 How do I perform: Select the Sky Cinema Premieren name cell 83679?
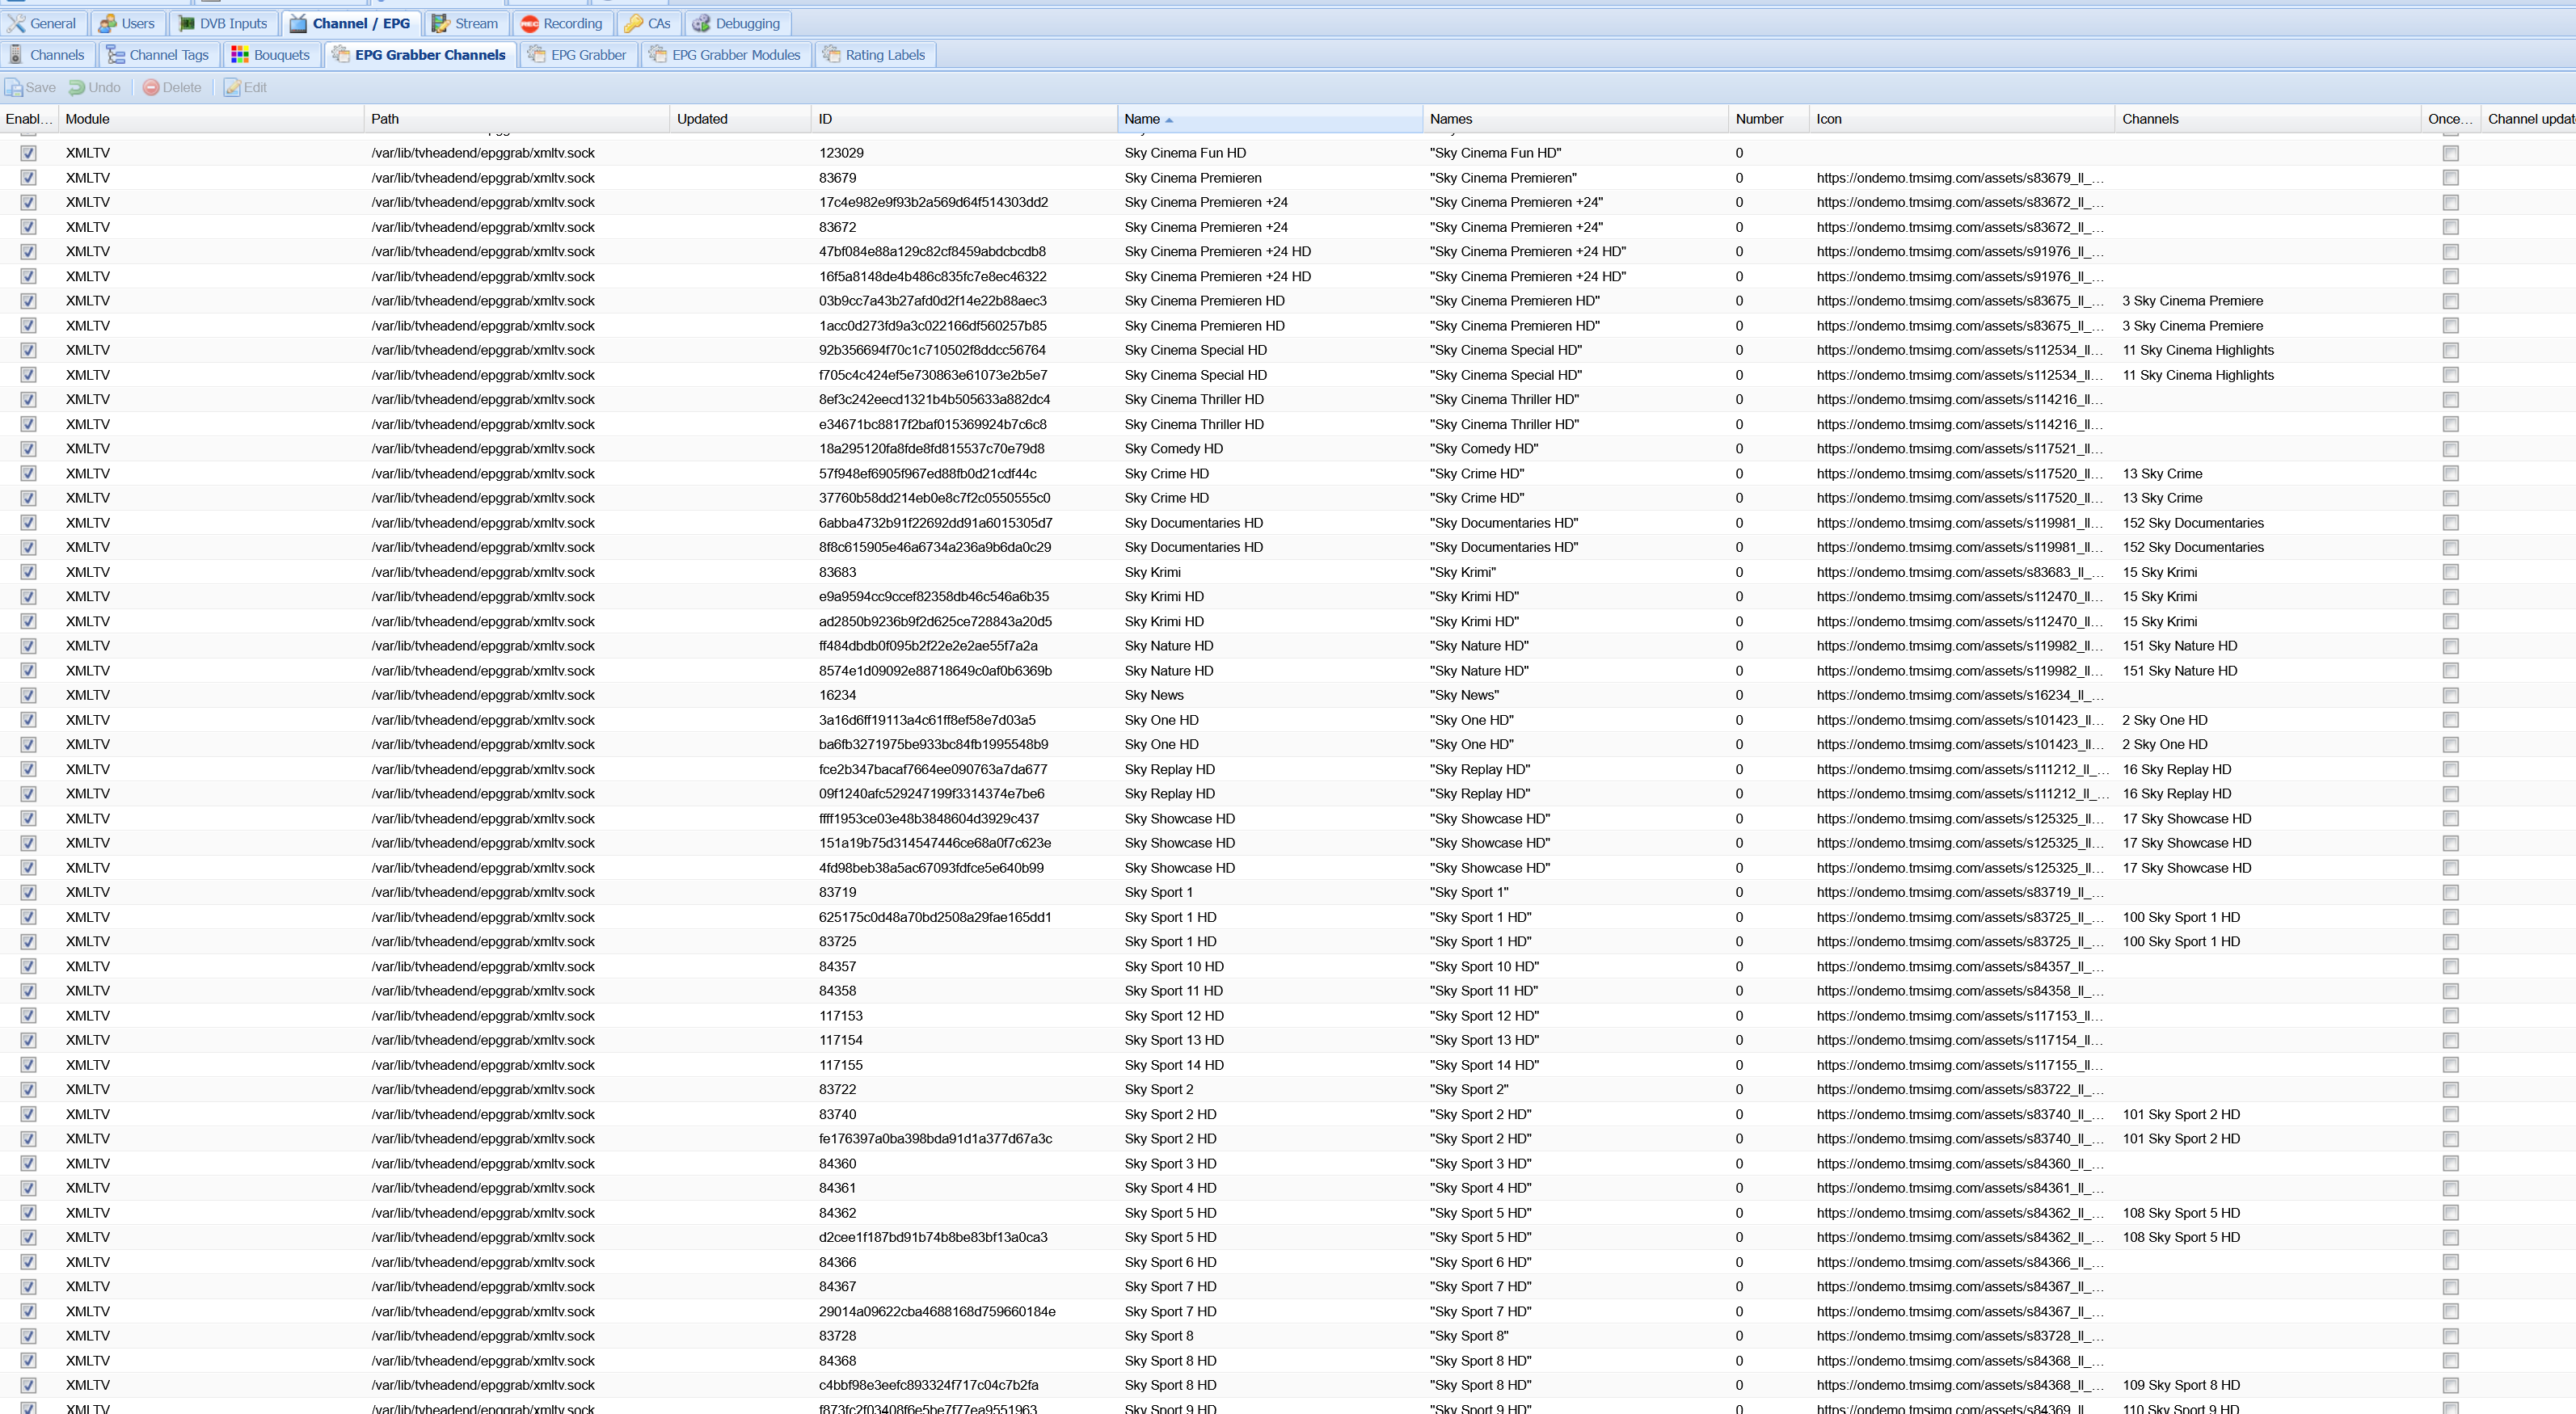[1270, 178]
